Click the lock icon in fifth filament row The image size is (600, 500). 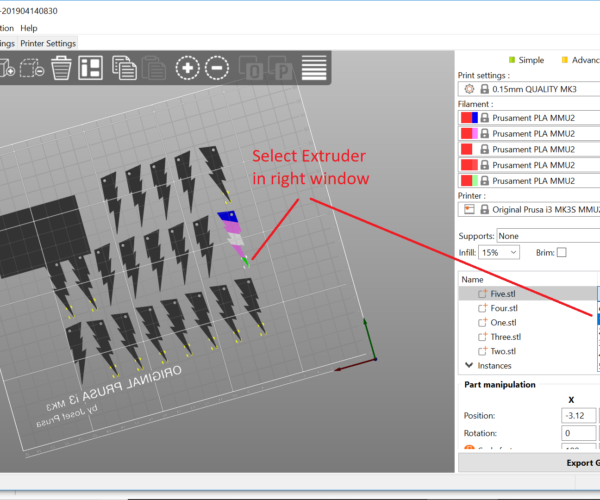484,181
